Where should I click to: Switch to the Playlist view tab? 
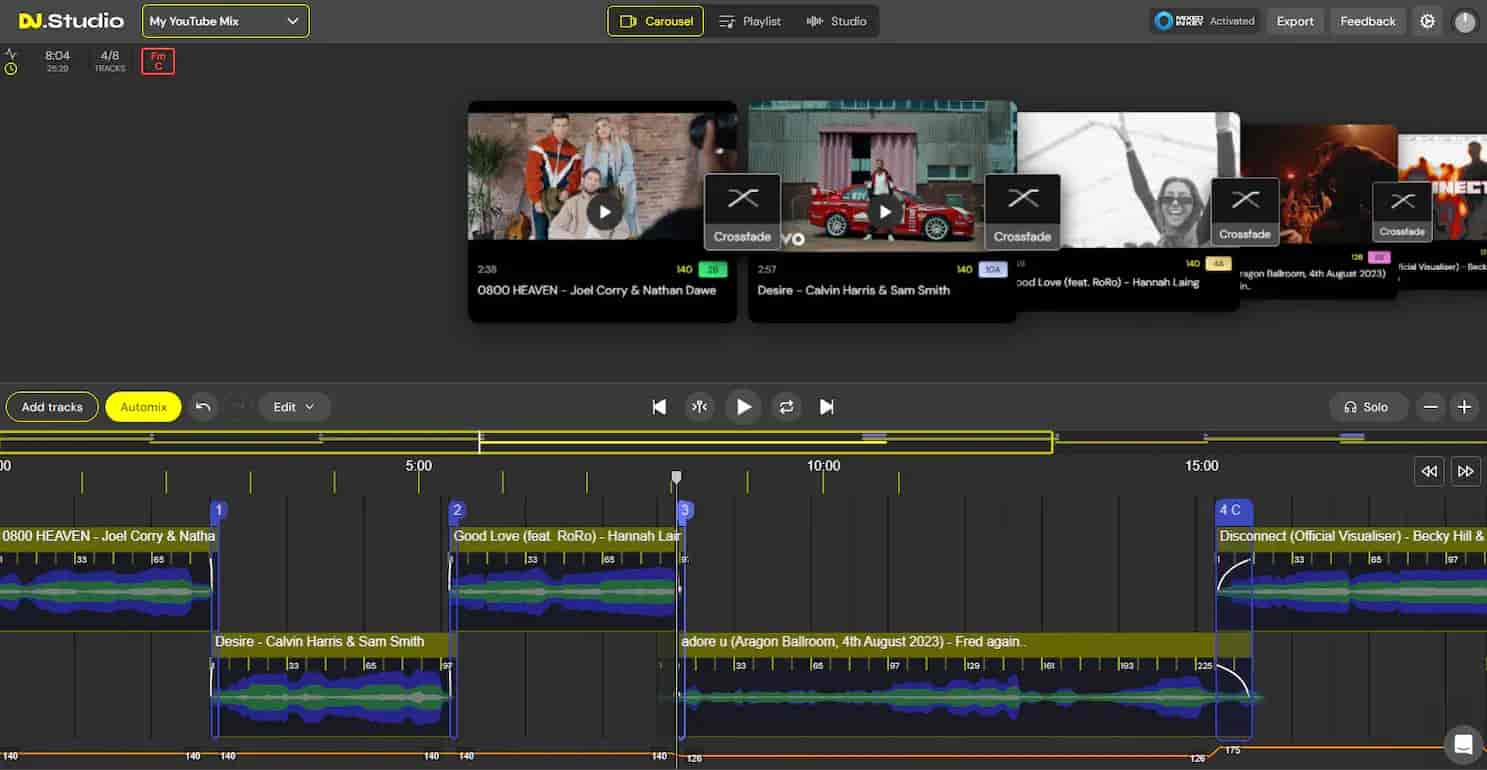click(x=750, y=20)
